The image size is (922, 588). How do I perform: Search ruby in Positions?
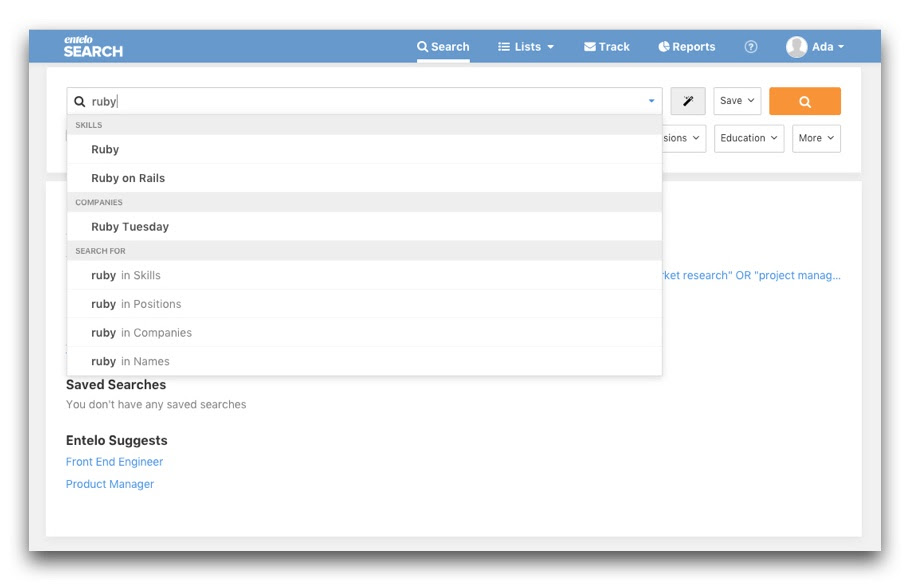pos(136,304)
